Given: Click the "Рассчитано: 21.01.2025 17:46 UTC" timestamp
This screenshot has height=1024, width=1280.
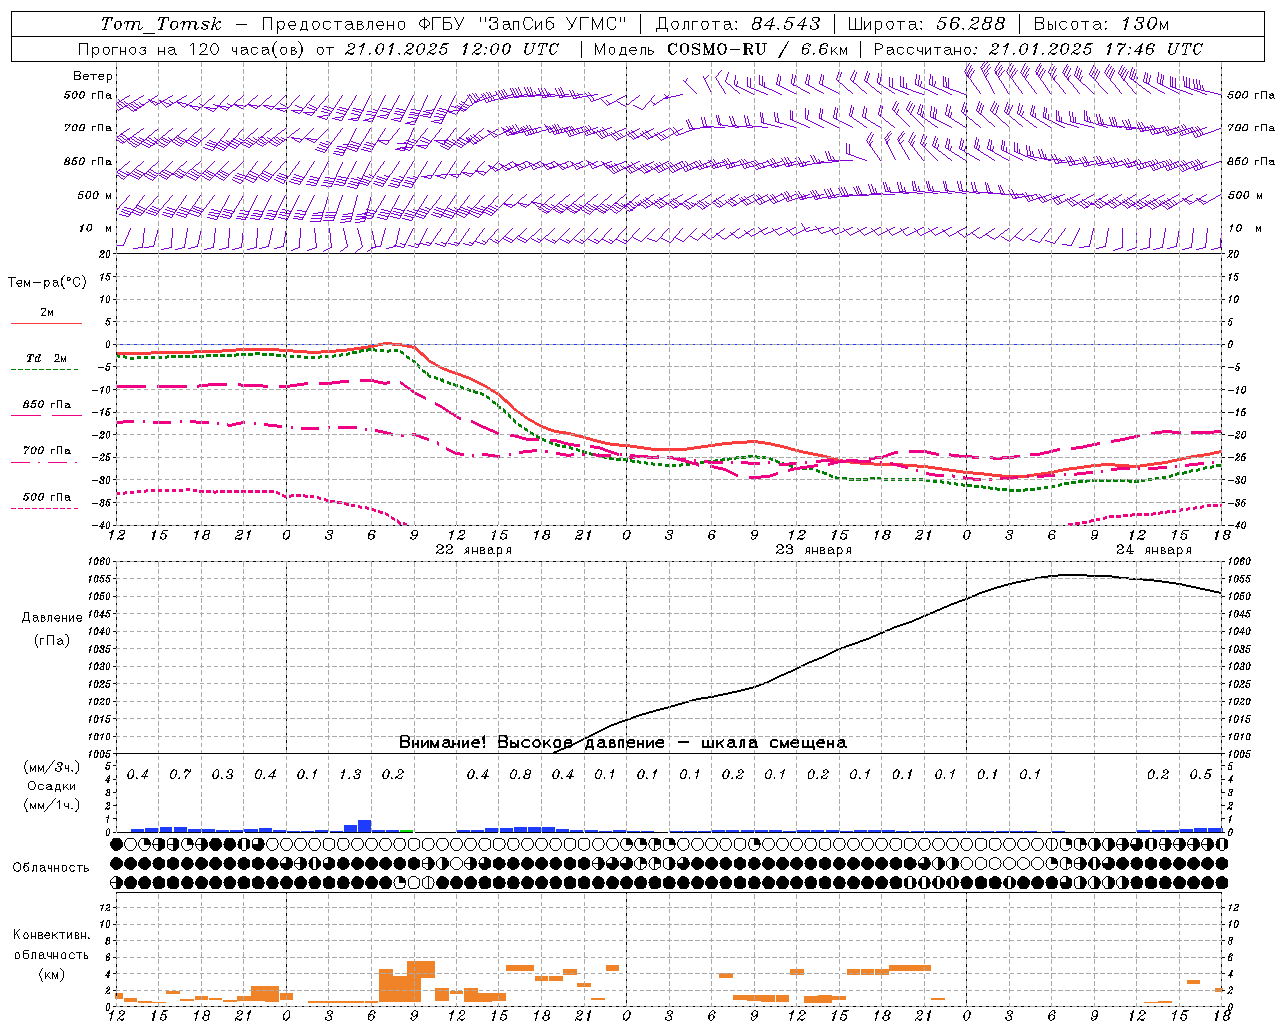Looking at the screenshot, I should click(1038, 49).
